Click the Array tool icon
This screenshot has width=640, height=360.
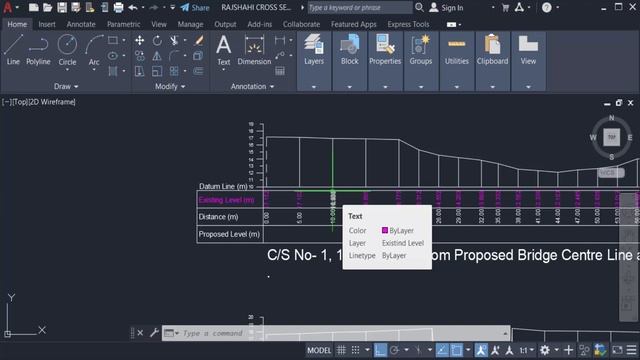click(174, 71)
